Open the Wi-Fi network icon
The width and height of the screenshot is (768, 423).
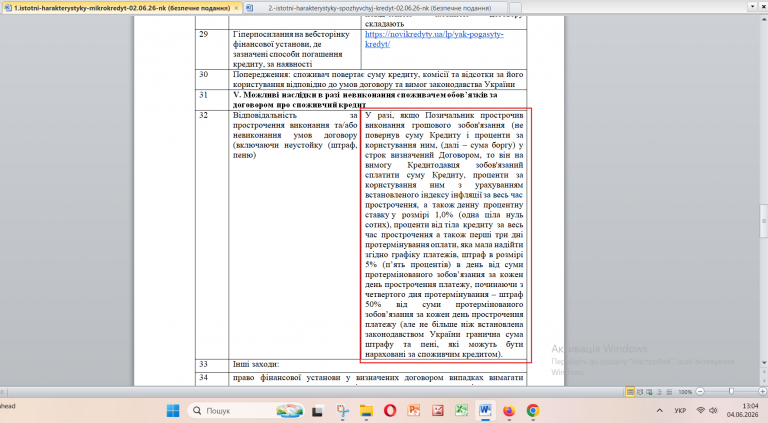tap(701, 410)
